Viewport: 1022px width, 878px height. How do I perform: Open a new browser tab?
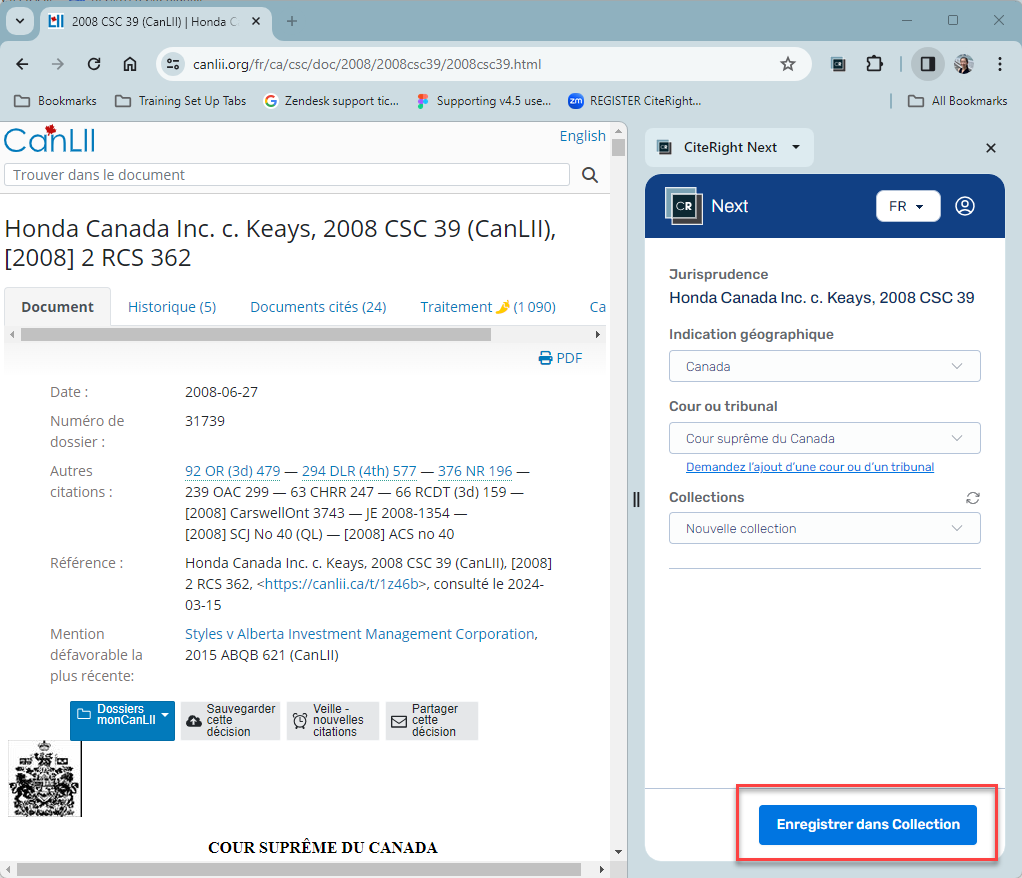[291, 22]
